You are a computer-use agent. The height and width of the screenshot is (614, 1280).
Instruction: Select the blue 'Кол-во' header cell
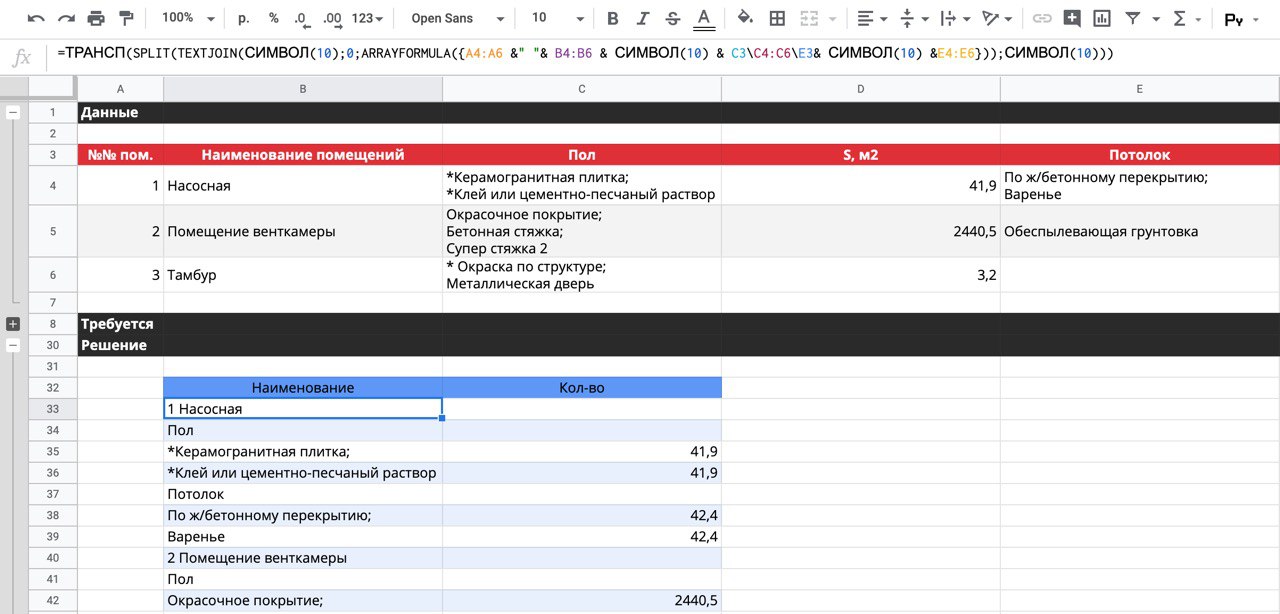[582, 387]
